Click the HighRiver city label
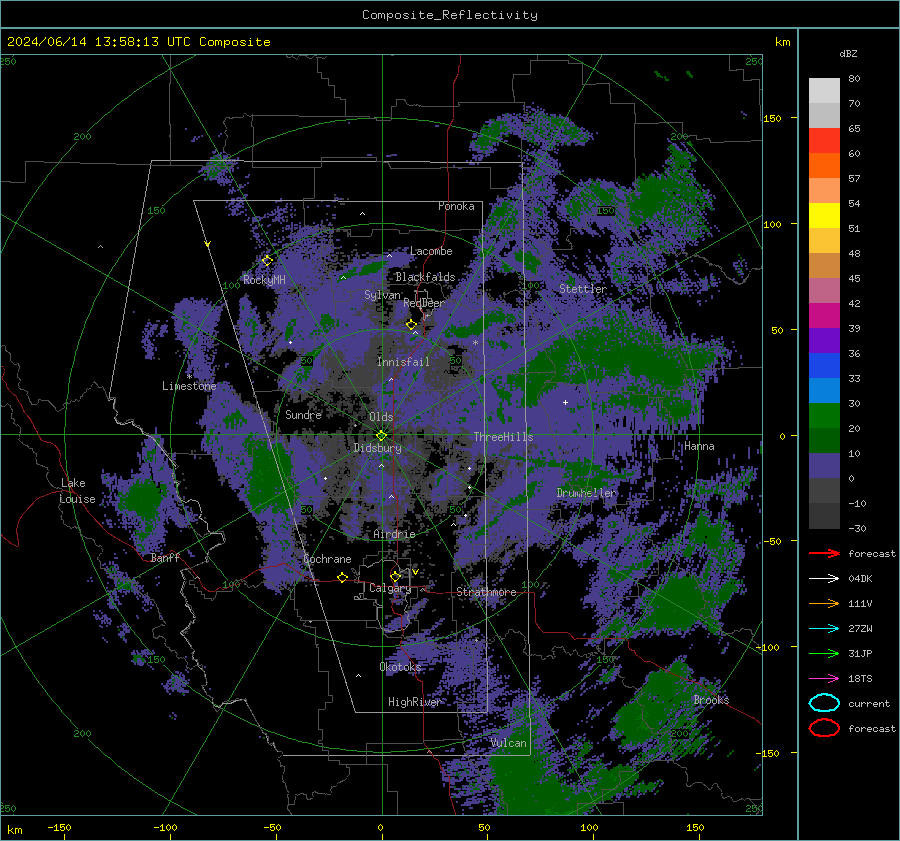Image resolution: width=900 pixels, height=841 pixels. coord(414,702)
